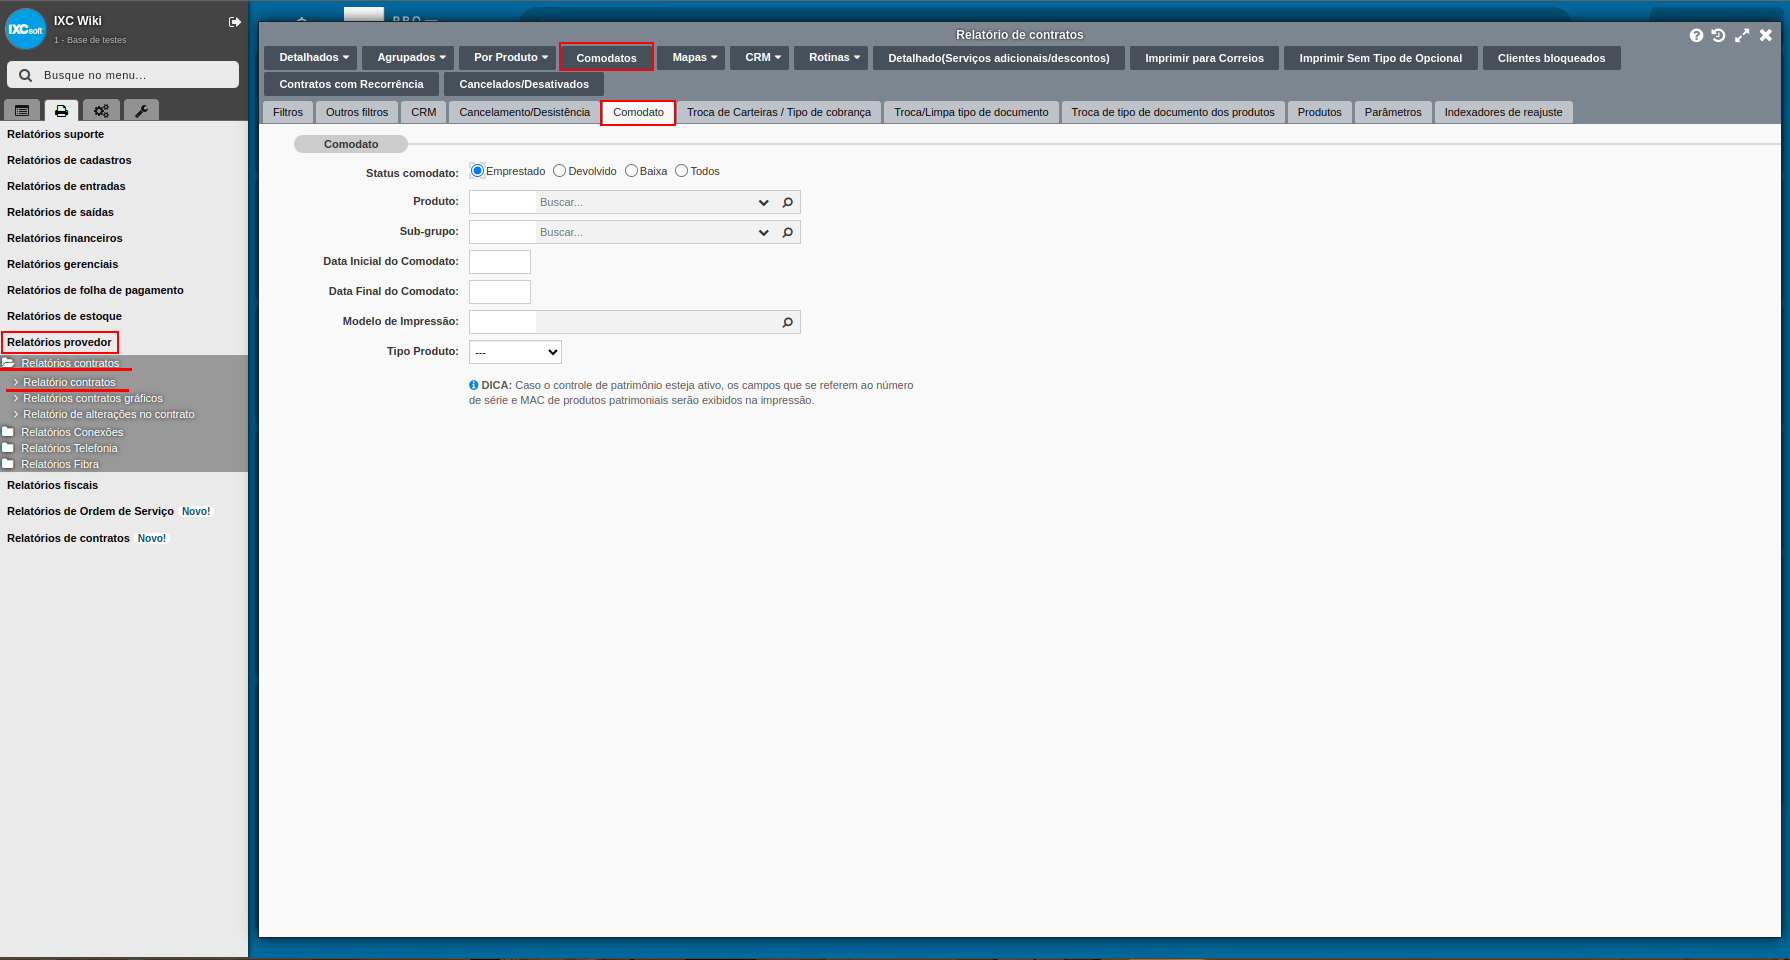Click the Cancelados/Desativados button
Viewport: 1790px width, 960px height.
click(x=524, y=84)
